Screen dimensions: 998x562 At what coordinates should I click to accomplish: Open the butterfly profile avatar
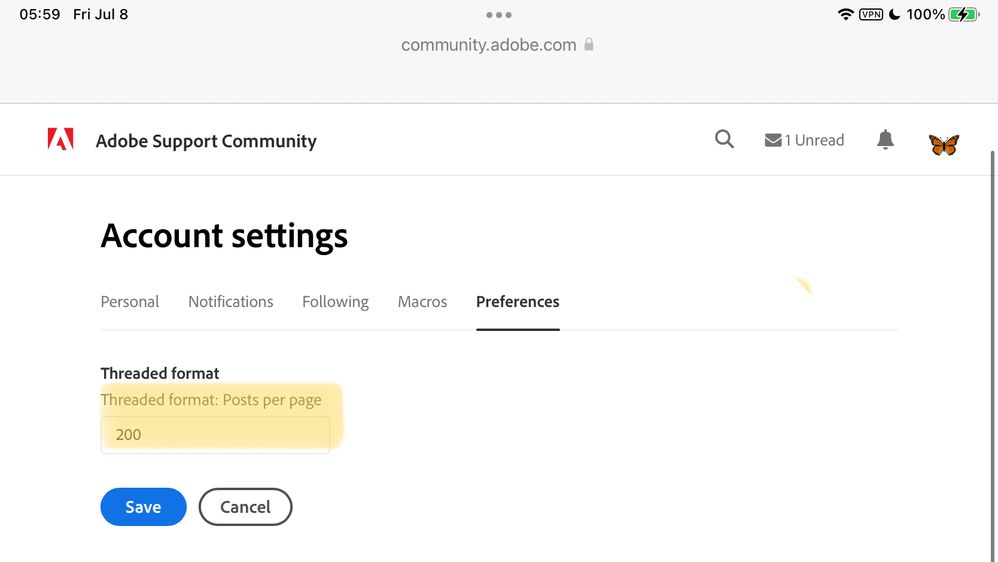943,144
